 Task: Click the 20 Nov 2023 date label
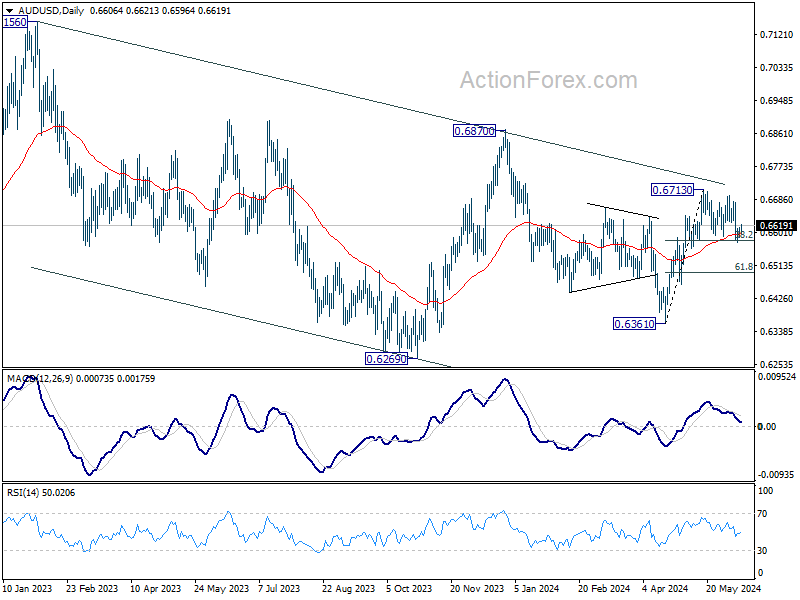click(x=477, y=588)
